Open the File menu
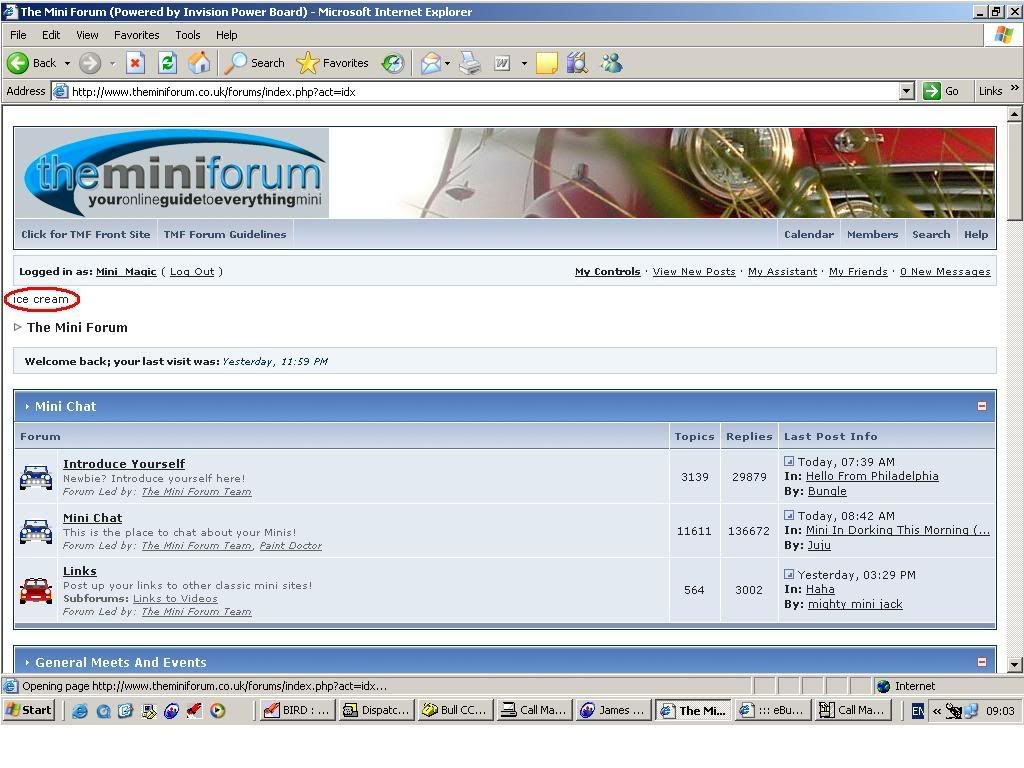The image size is (1024, 768). 18,35
